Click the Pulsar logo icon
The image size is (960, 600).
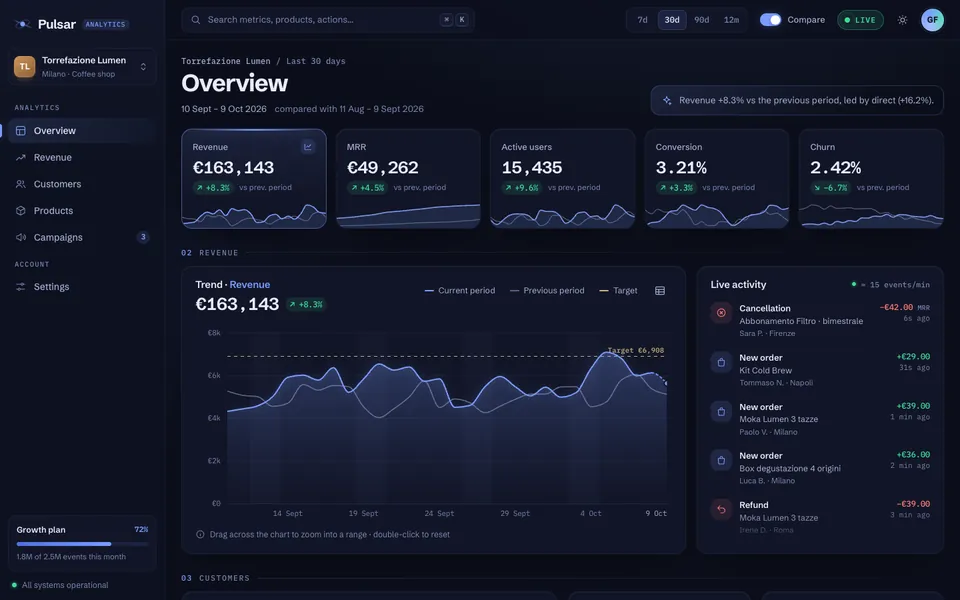[23, 24]
